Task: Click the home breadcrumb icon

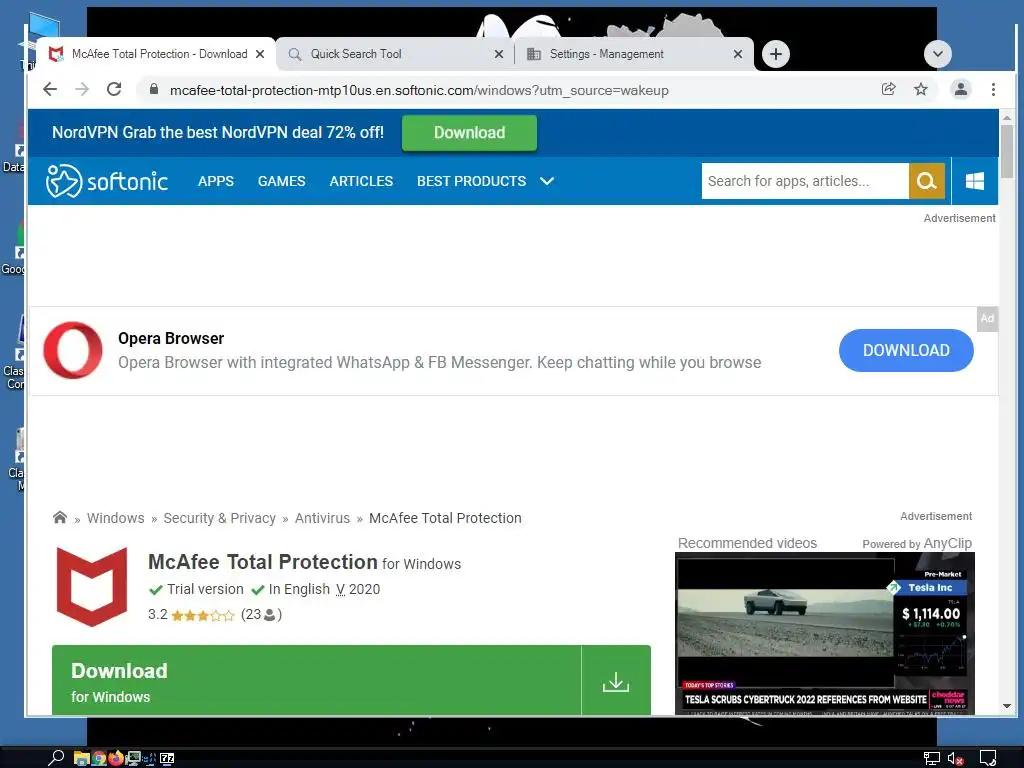Action: 59,518
